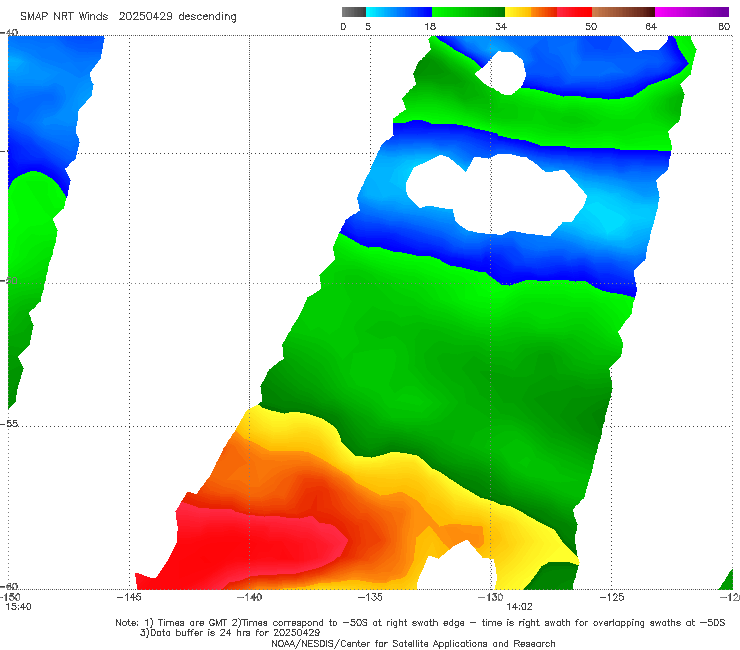
Task: Click the green segment of the color bar
Action: tap(468, 12)
